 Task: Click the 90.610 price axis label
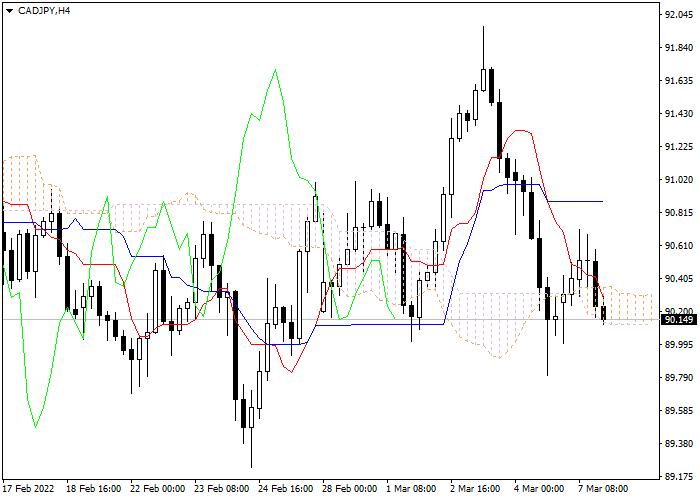pos(679,246)
